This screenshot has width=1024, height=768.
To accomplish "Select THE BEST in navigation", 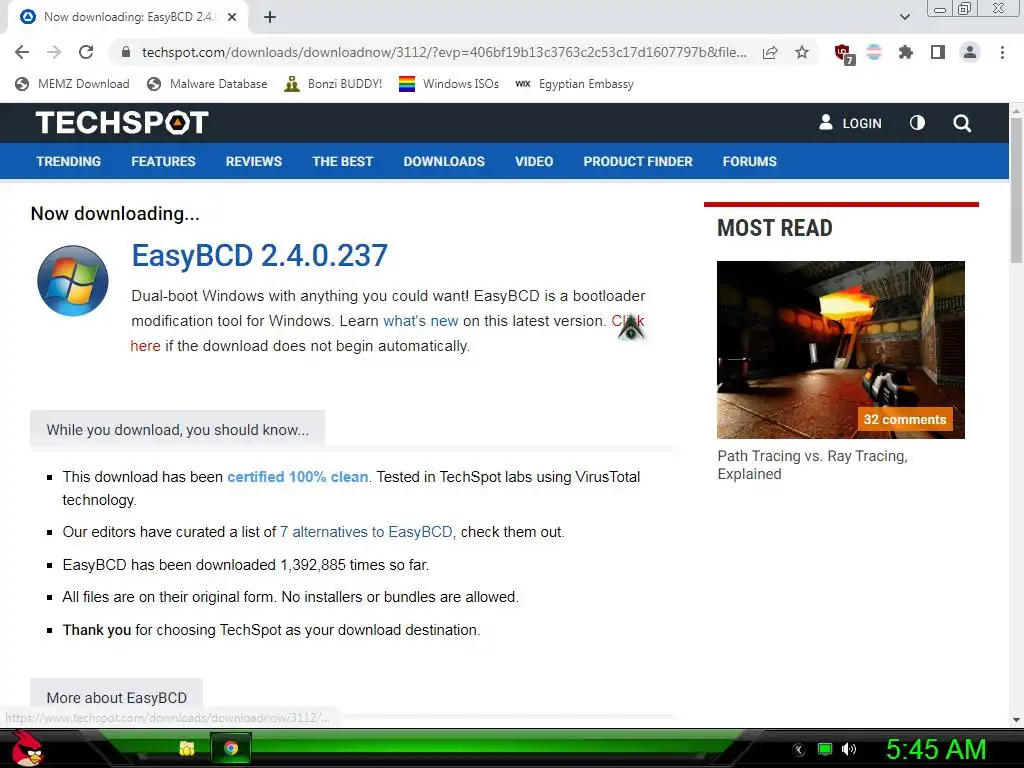I will [343, 161].
